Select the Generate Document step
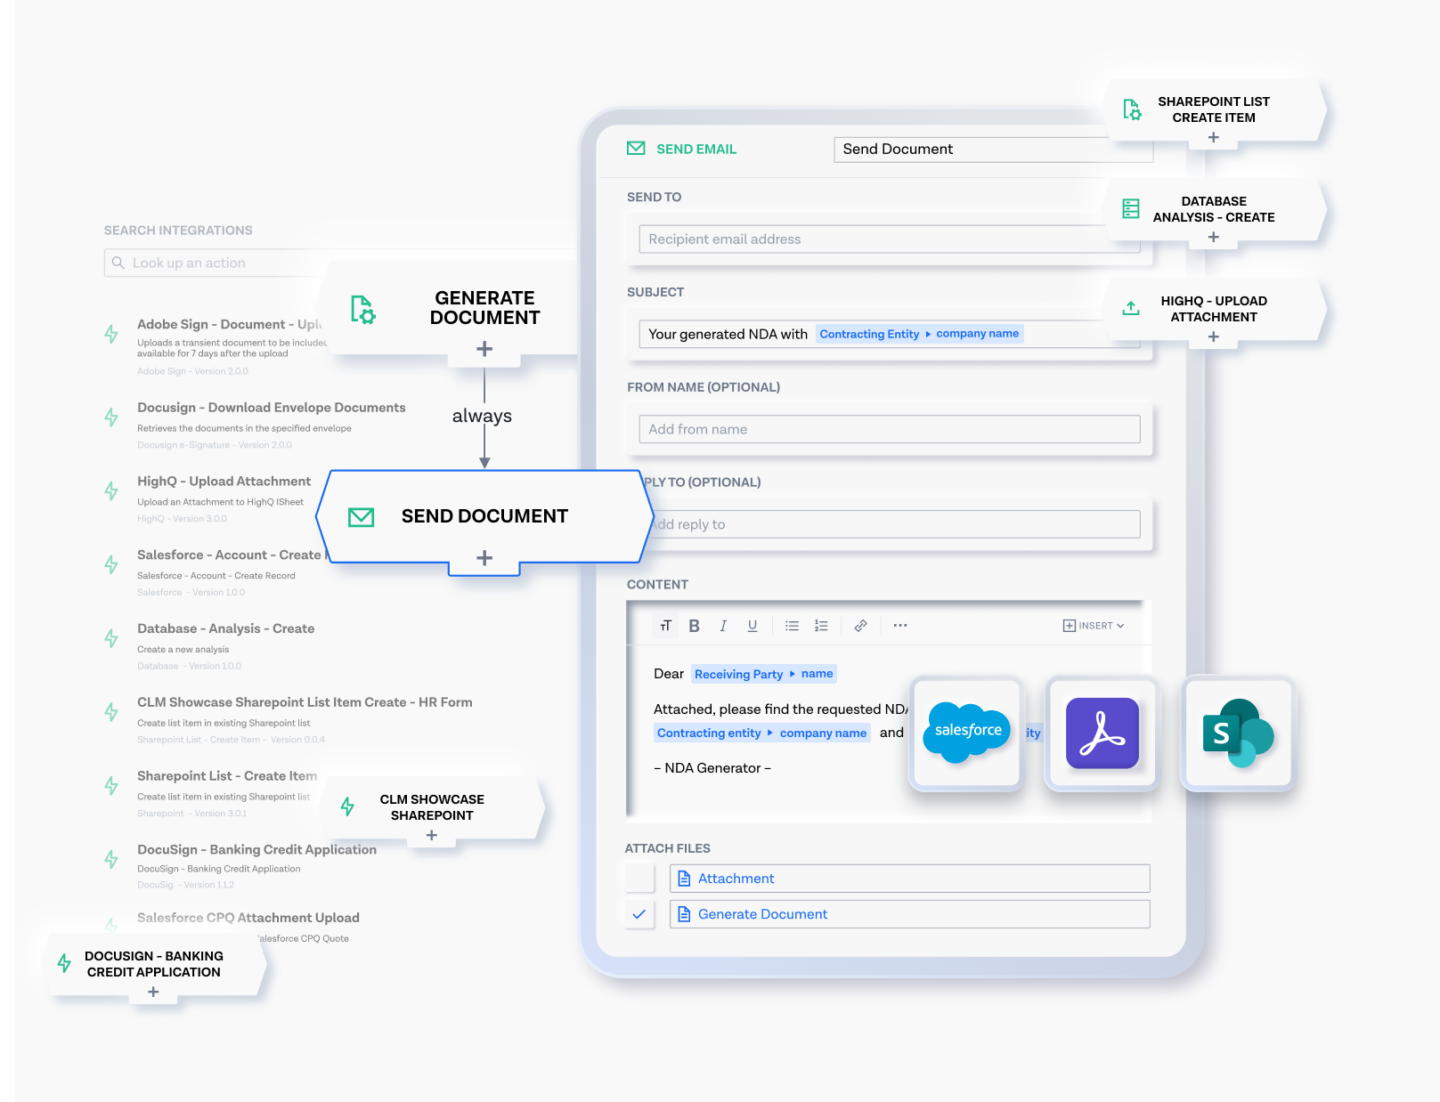This screenshot has width=1440, height=1102. (x=485, y=308)
